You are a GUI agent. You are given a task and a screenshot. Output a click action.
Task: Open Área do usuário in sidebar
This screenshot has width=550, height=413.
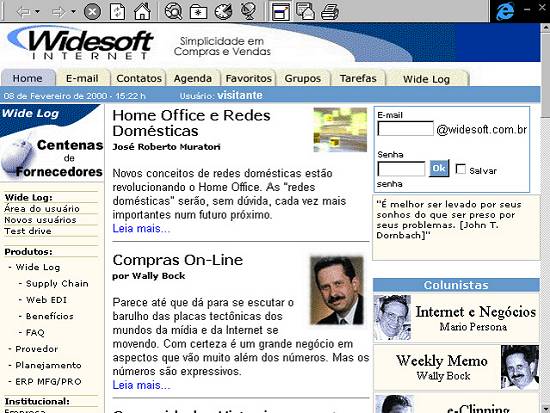point(42,208)
